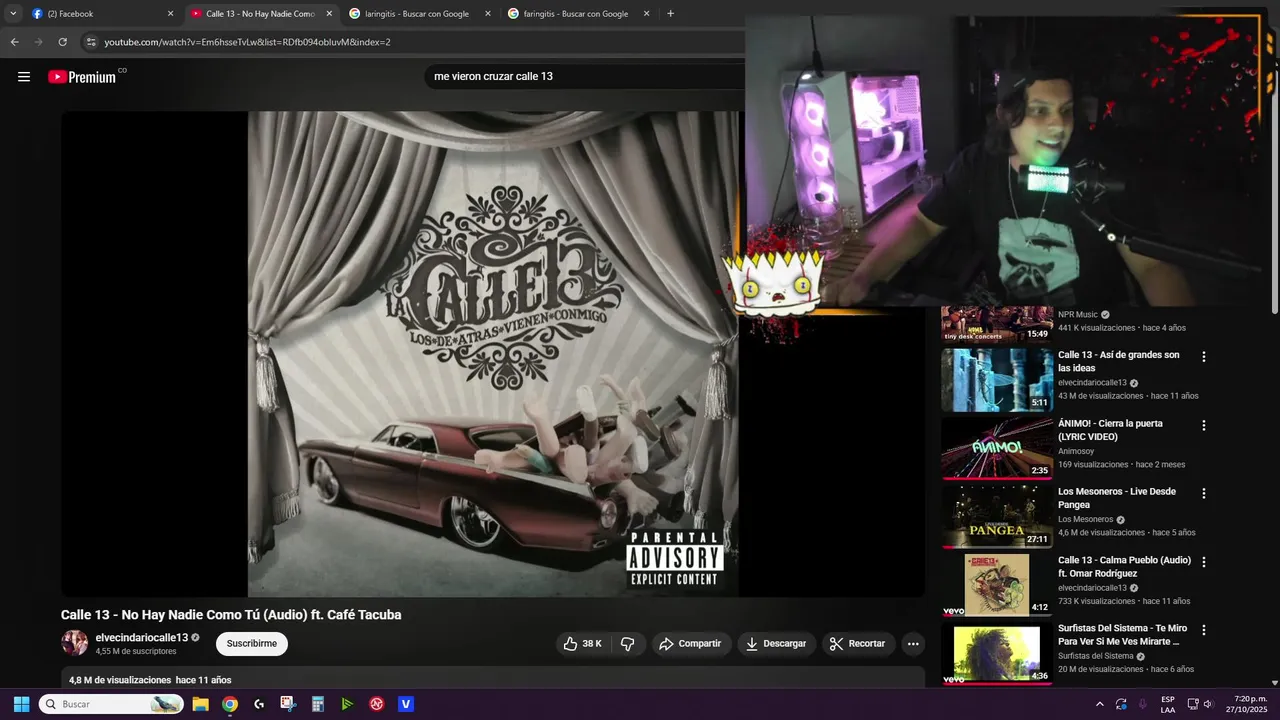
Task: Click the Windows taskbar Buscar search box
Action: [110, 704]
